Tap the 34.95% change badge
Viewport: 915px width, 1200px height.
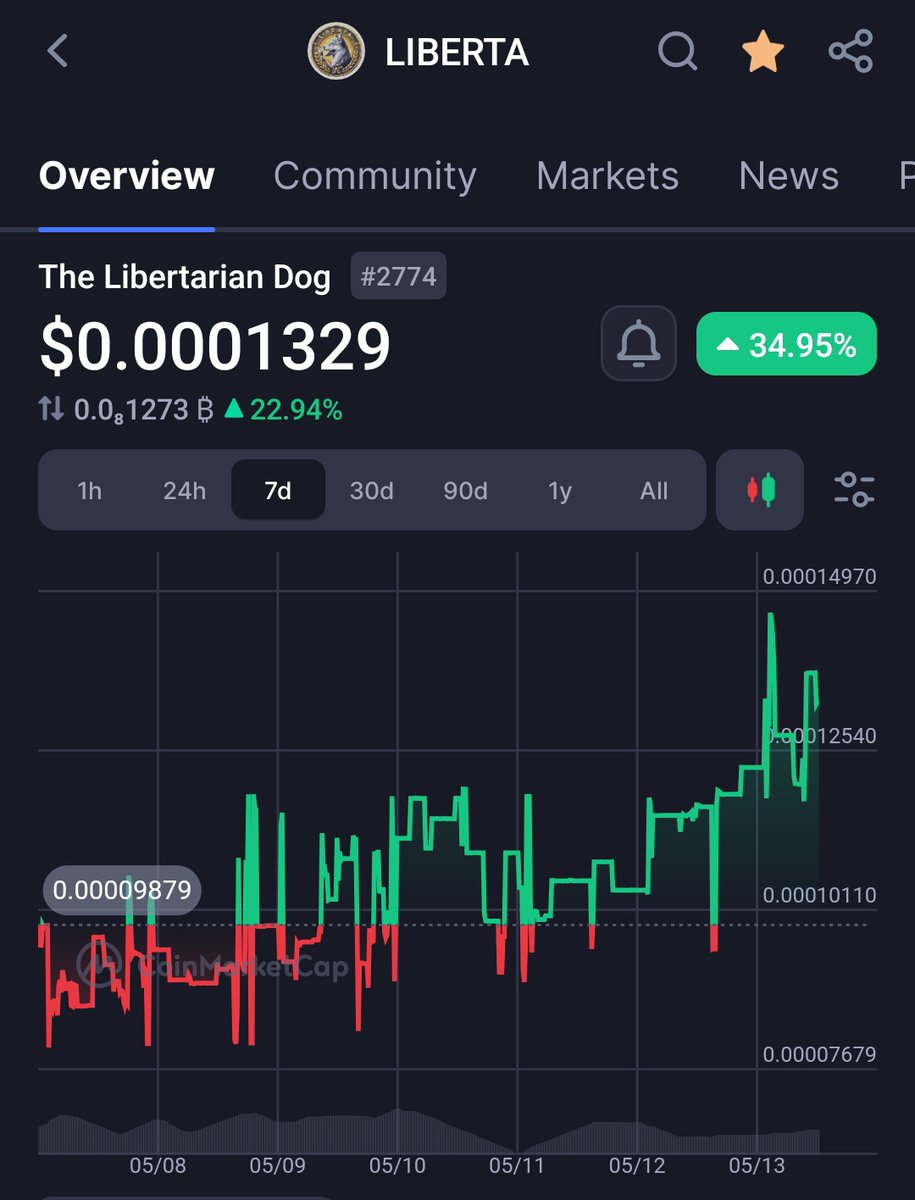[x=786, y=344]
